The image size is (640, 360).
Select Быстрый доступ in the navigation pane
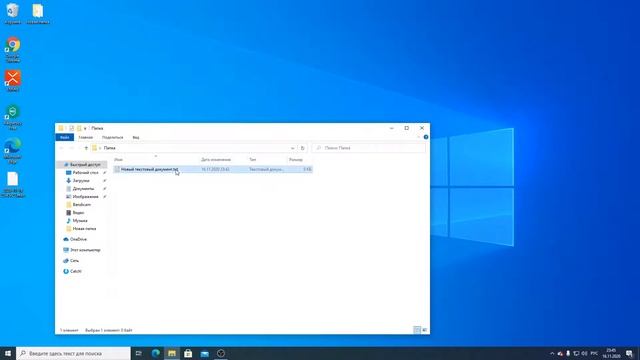pyautogui.click(x=82, y=164)
